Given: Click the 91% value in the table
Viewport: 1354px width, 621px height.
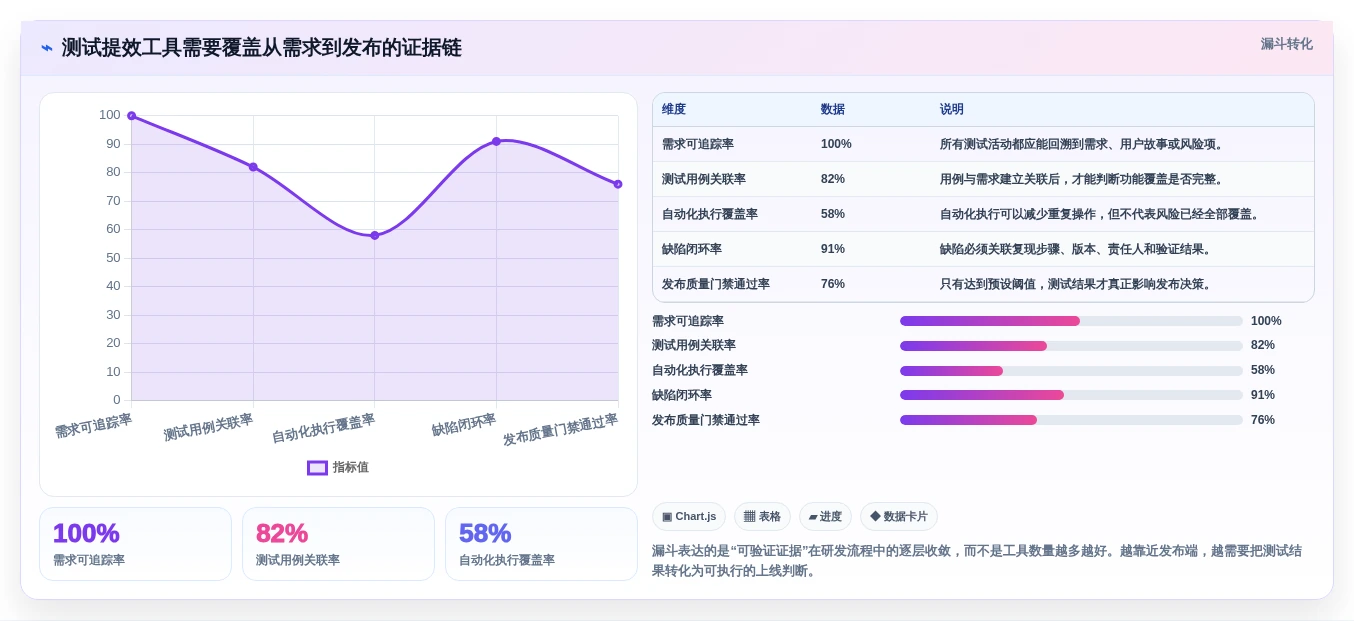Looking at the screenshot, I should 833,249.
